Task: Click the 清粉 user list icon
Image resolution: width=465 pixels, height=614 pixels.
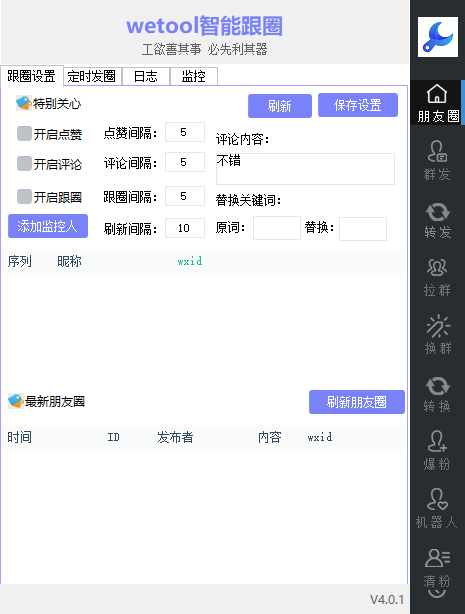Action: click(437, 558)
